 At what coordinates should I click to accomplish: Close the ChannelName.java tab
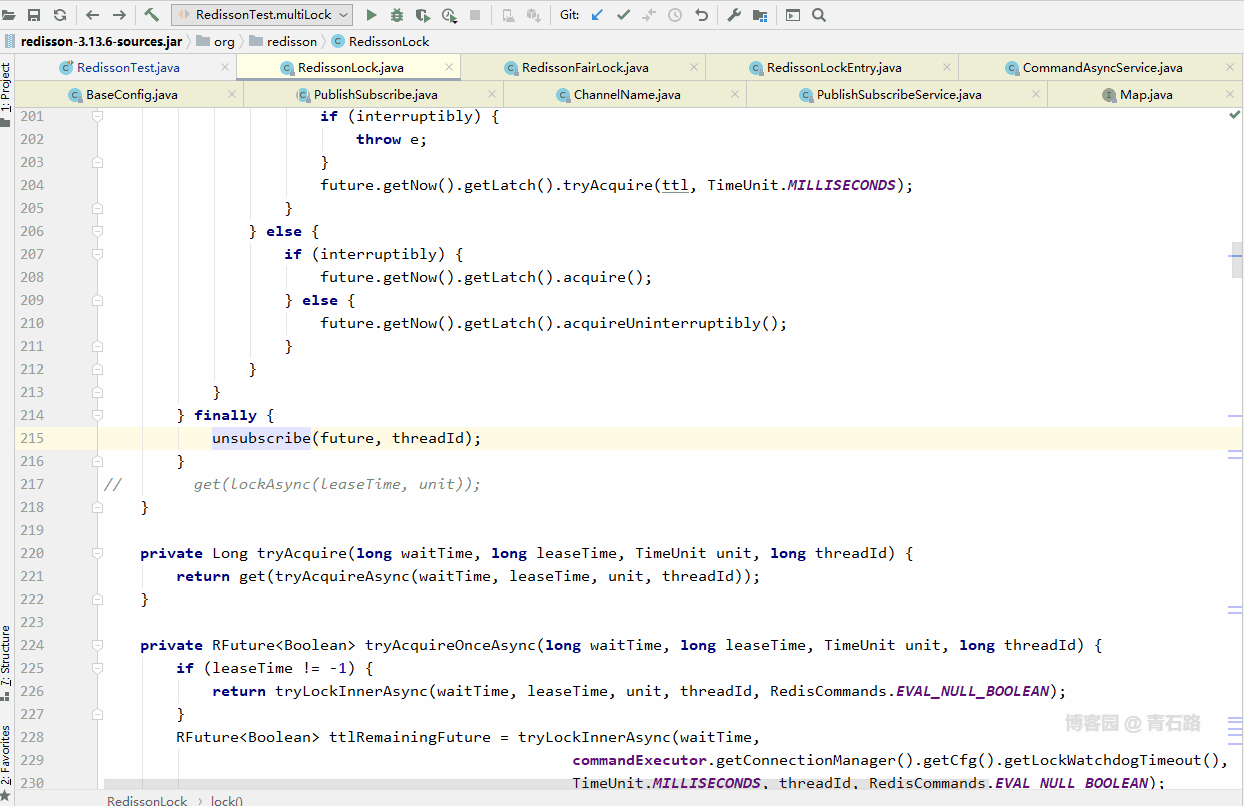[x=735, y=95]
